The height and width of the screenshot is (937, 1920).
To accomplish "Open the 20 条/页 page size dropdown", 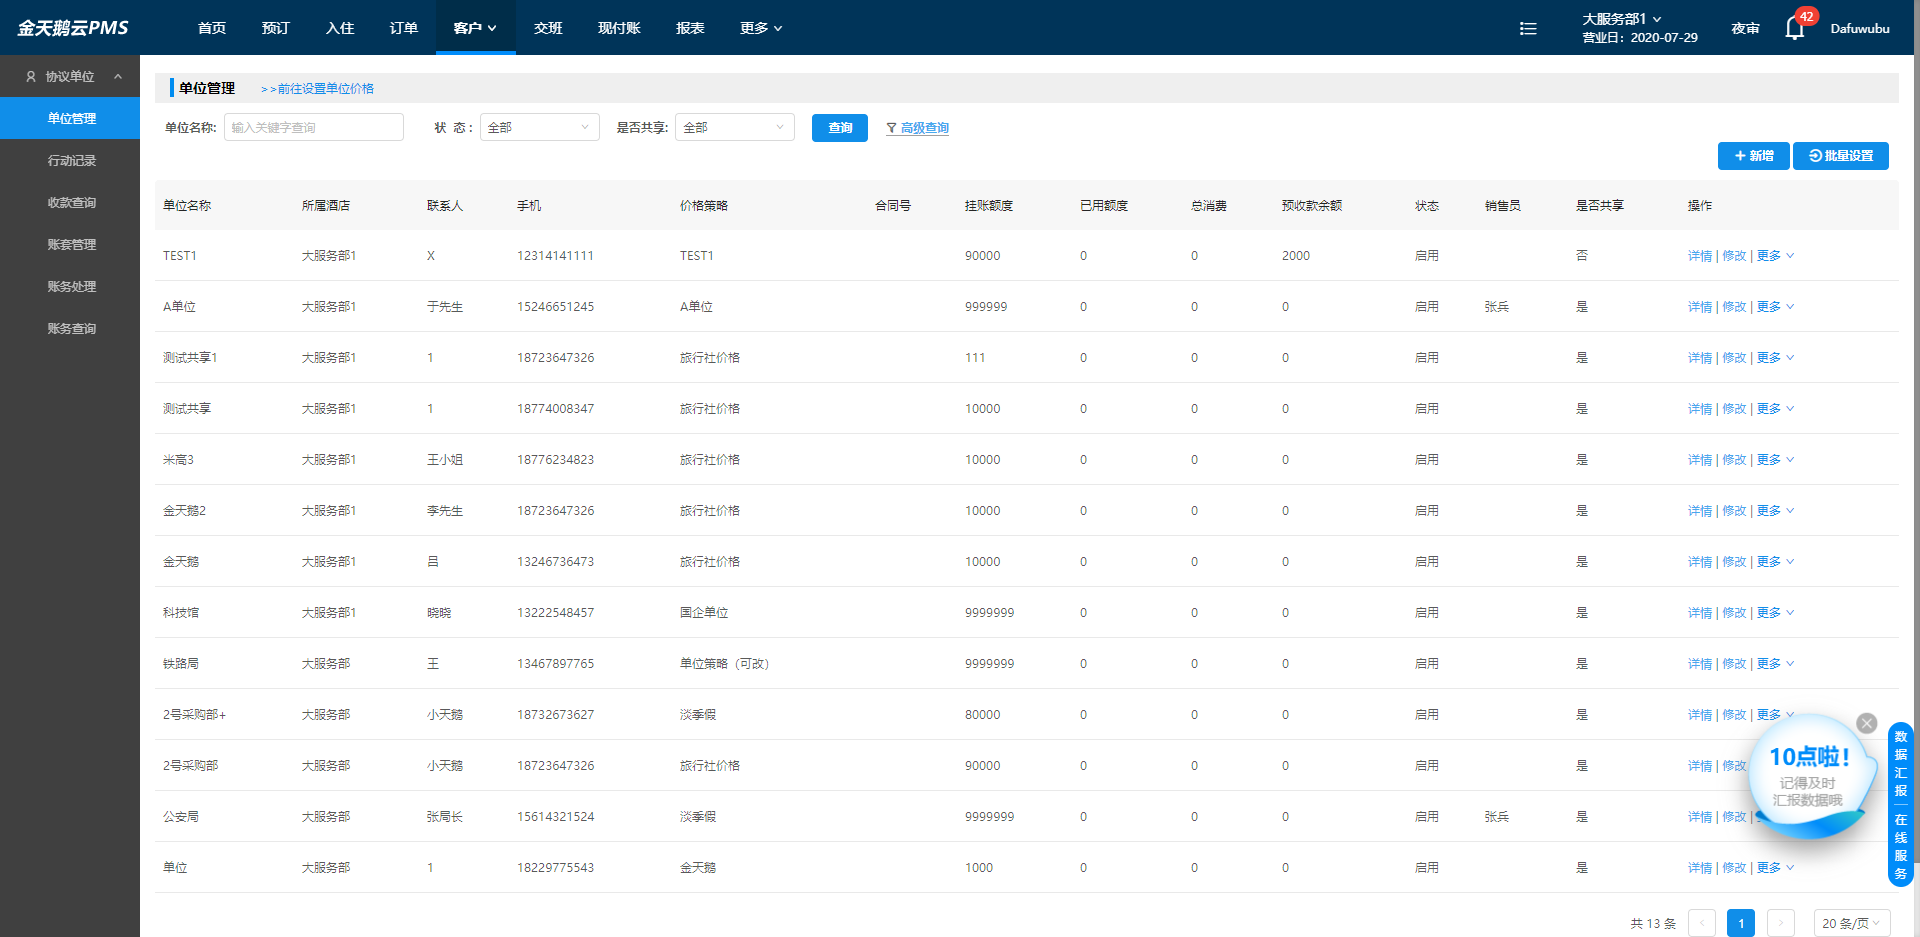I will tap(1851, 923).
